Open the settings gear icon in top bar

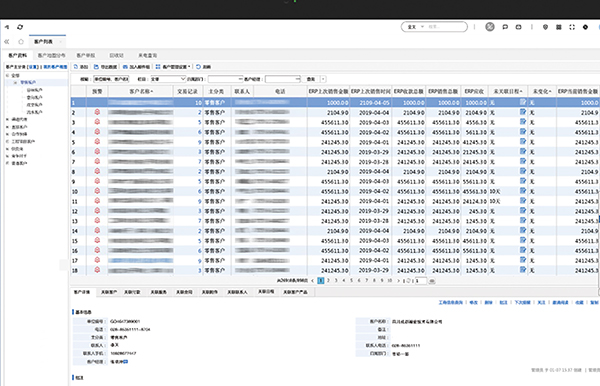(x=585, y=27)
